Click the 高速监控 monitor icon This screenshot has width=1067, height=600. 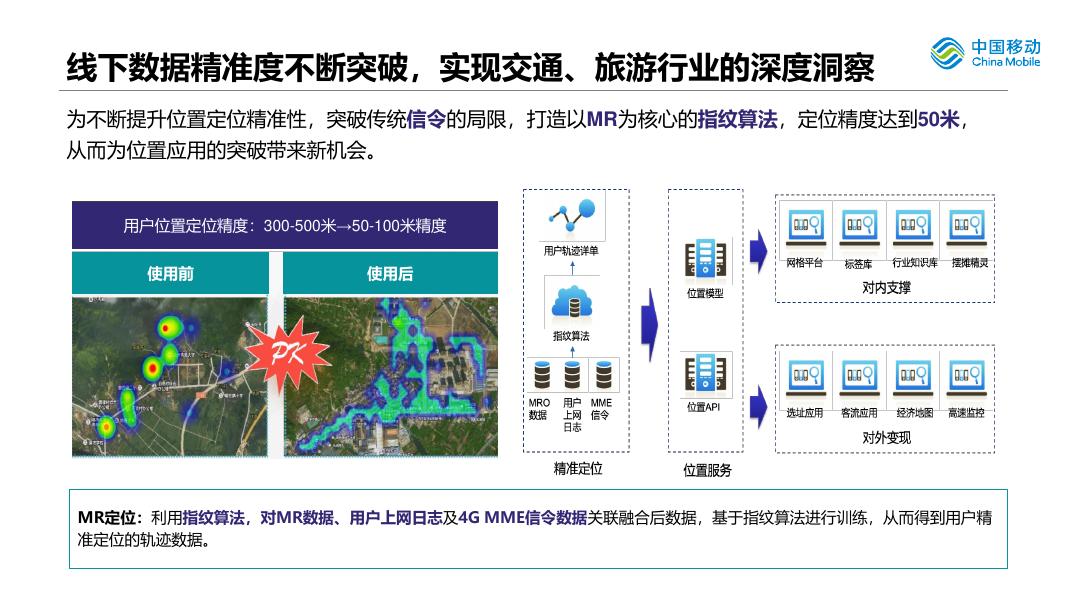pos(966,378)
